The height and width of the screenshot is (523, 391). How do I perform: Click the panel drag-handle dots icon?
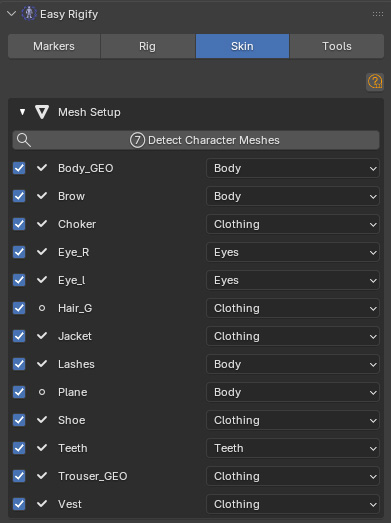point(378,14)
